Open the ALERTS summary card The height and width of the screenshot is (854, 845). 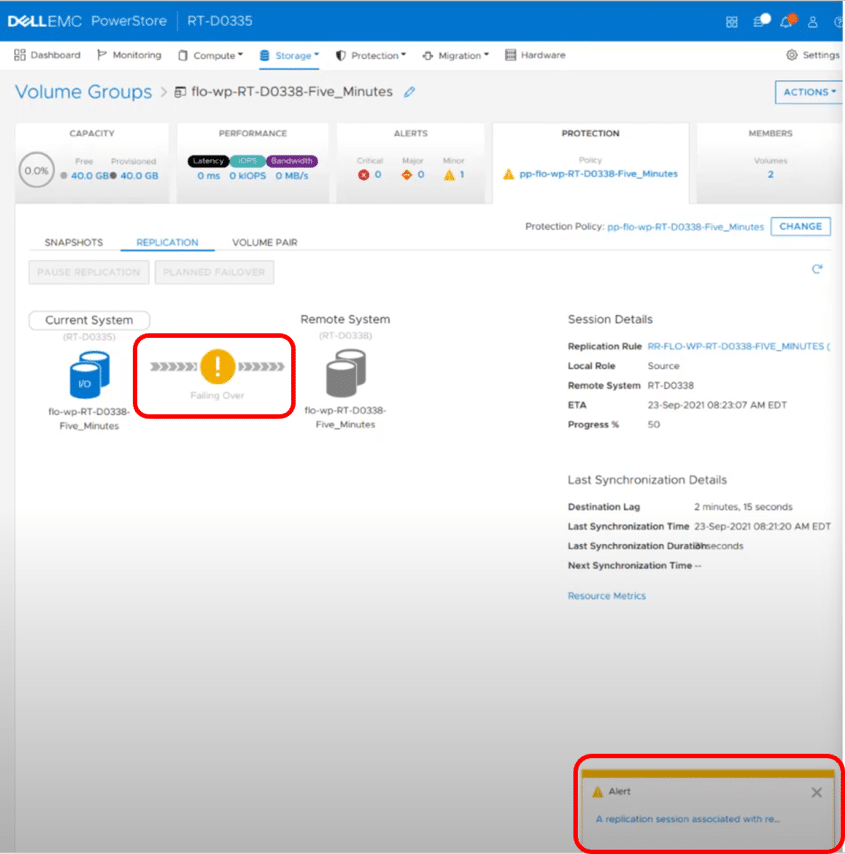click(411, 163)
